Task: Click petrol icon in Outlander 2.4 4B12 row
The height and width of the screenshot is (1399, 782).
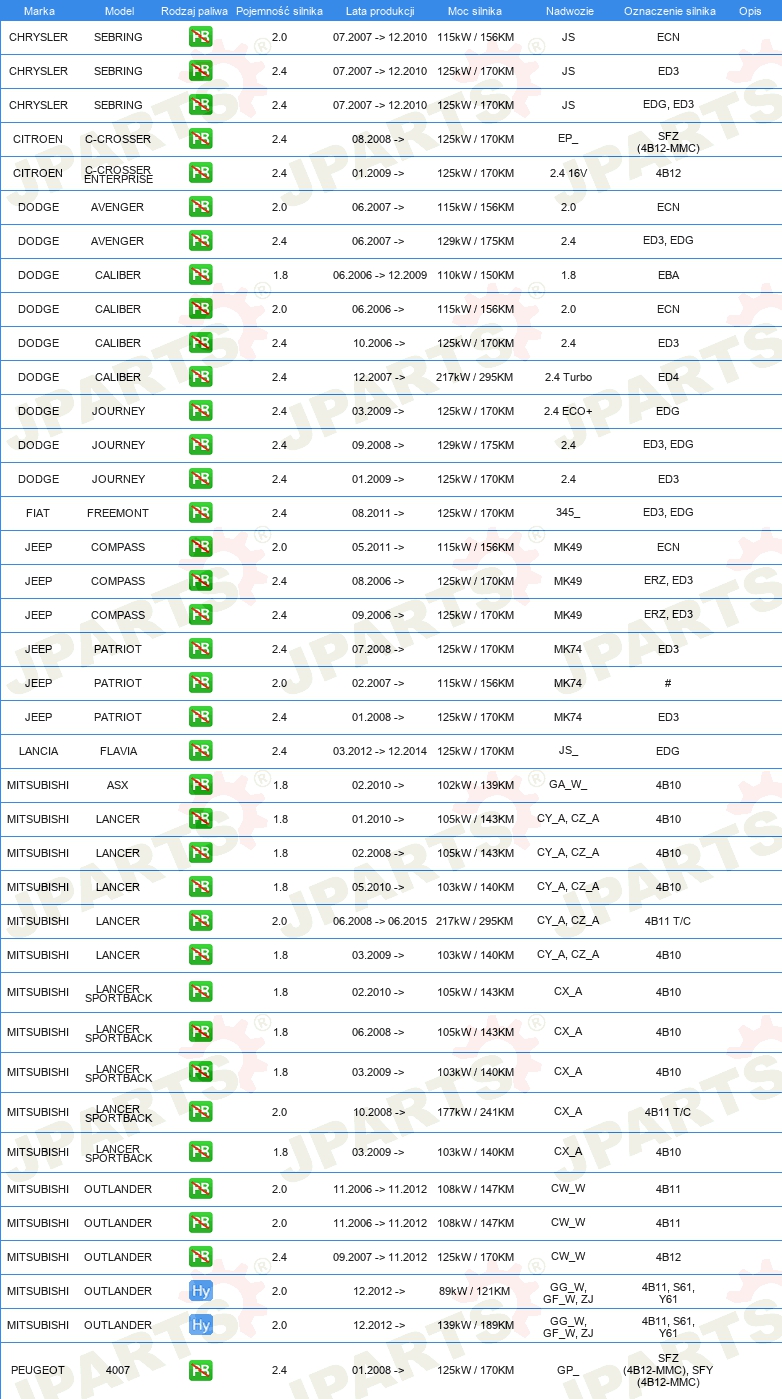Action: pyautogui.click(x=200, y=1258)
